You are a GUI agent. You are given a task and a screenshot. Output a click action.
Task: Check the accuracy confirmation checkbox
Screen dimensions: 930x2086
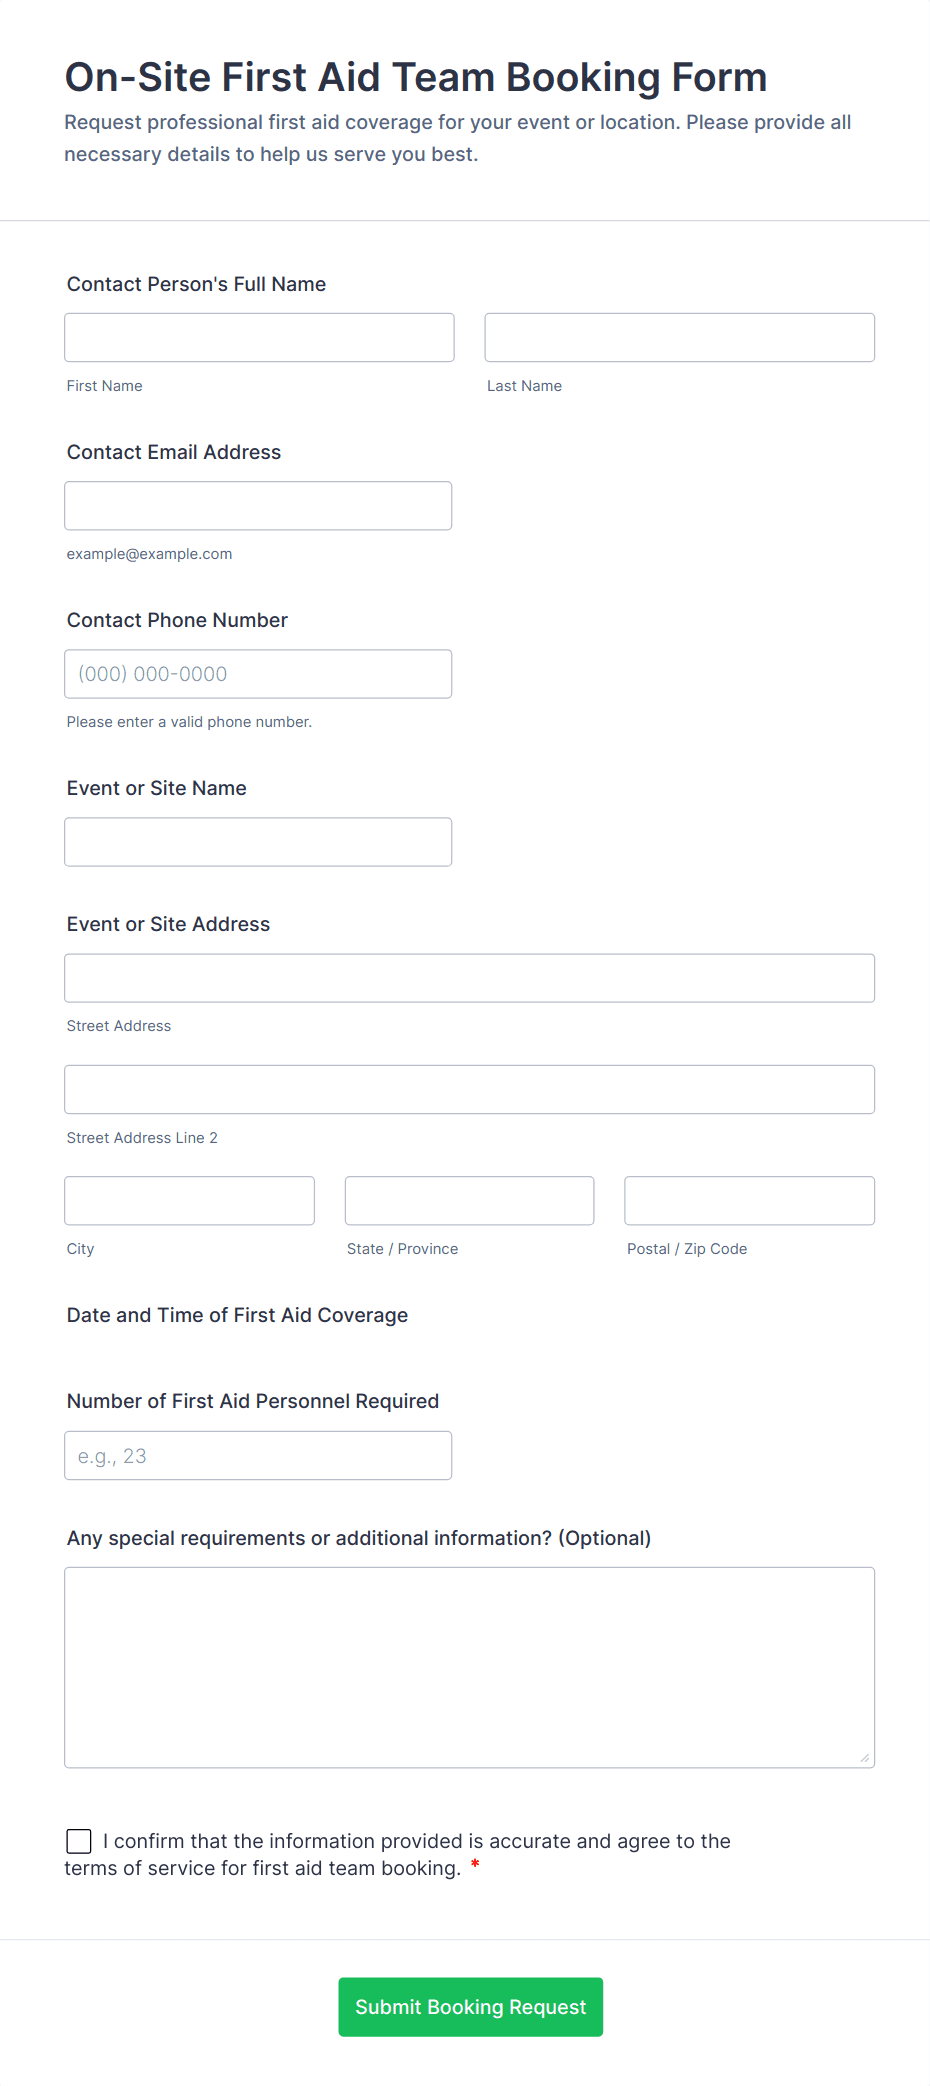[x=79, y=1841]
